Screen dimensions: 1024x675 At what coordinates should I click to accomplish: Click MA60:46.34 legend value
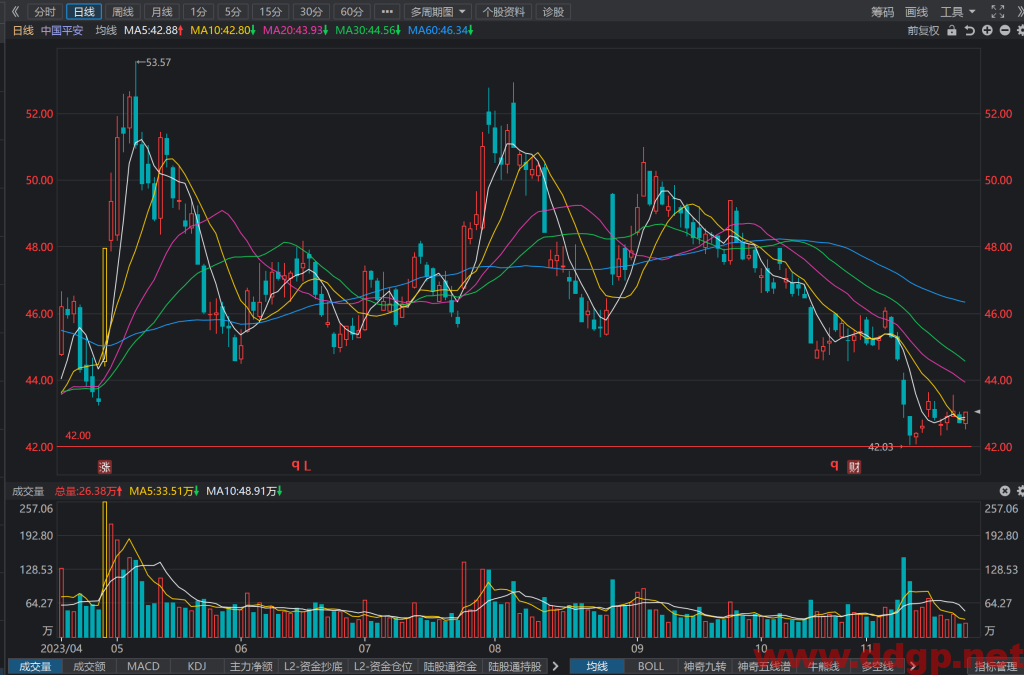[x=440, y=31]
